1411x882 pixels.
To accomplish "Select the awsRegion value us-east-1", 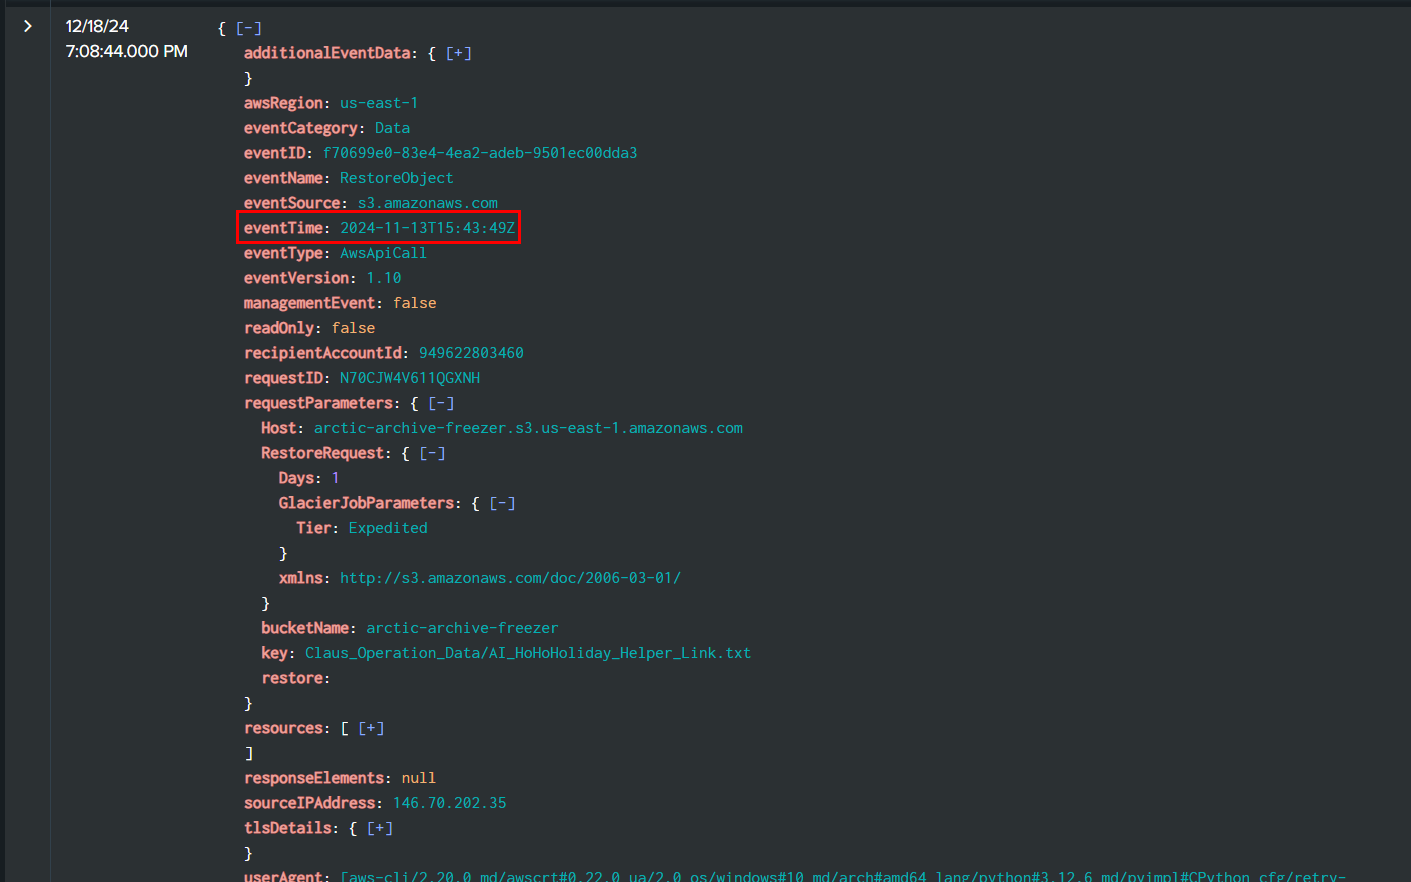I will coord(379,103).
